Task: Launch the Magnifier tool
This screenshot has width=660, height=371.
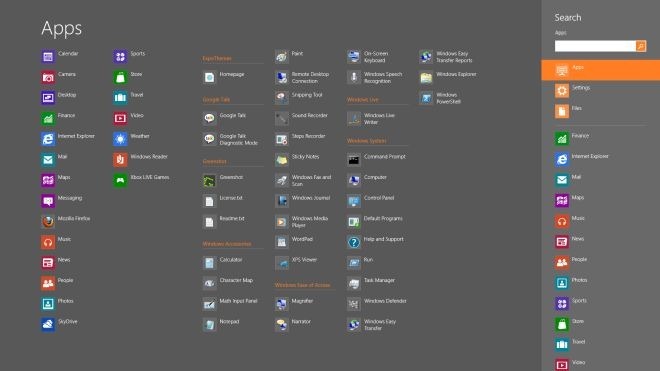Action: [282, 304]
